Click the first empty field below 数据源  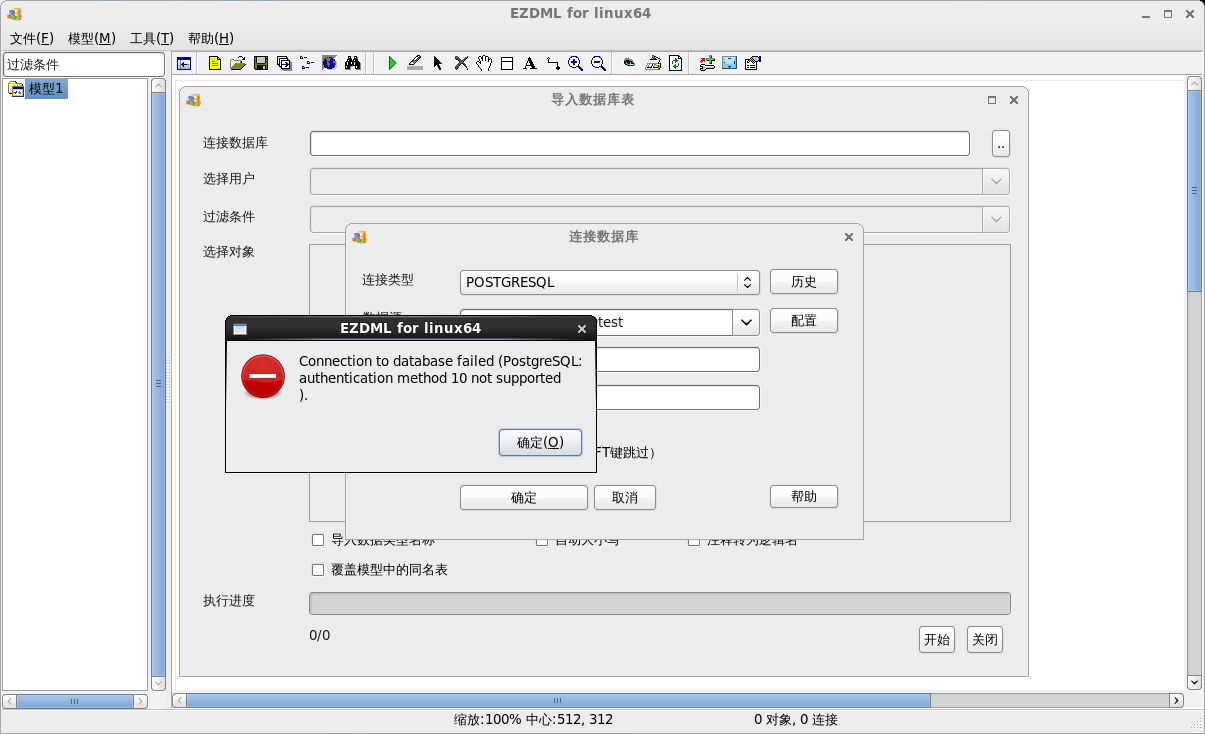click(x=677, y=359)
